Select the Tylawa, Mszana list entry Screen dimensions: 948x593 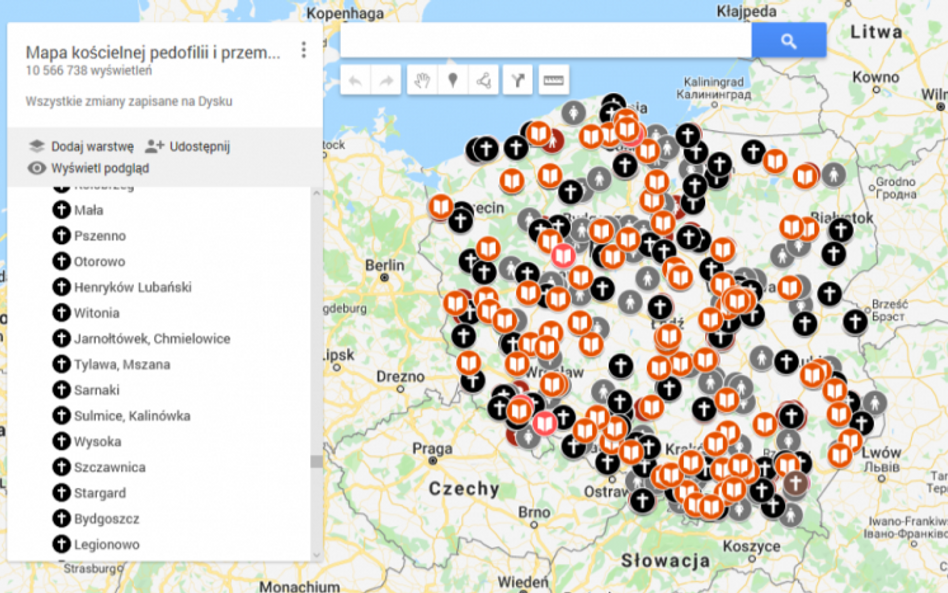coord(122,365)
